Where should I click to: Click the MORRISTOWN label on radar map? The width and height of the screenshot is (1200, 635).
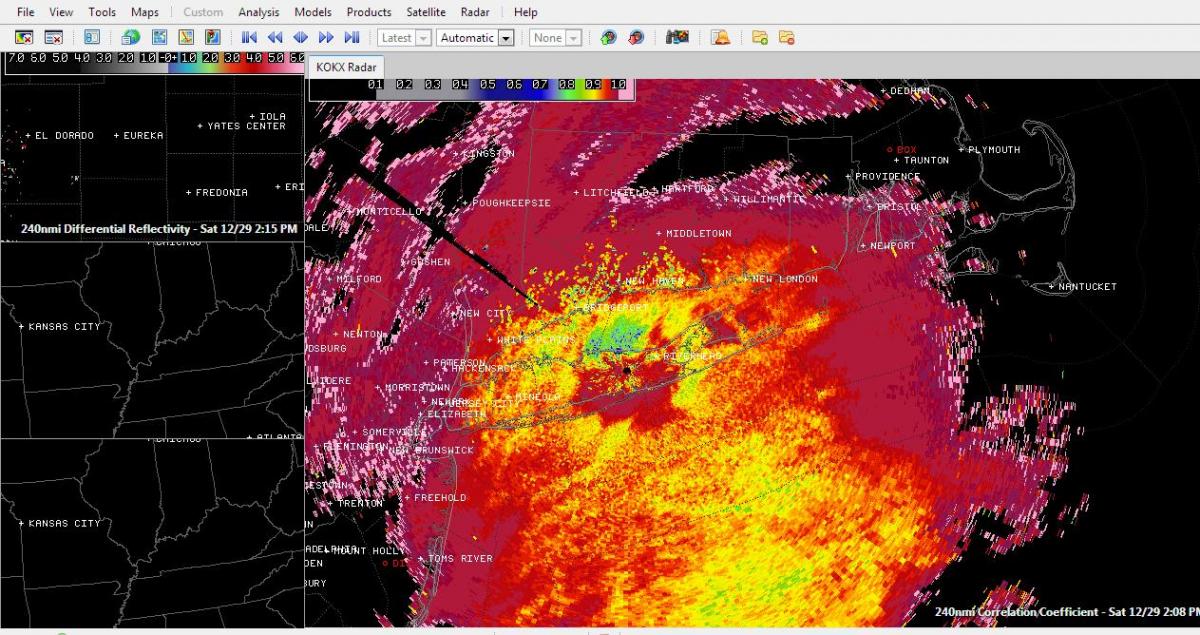click(417, 388)
